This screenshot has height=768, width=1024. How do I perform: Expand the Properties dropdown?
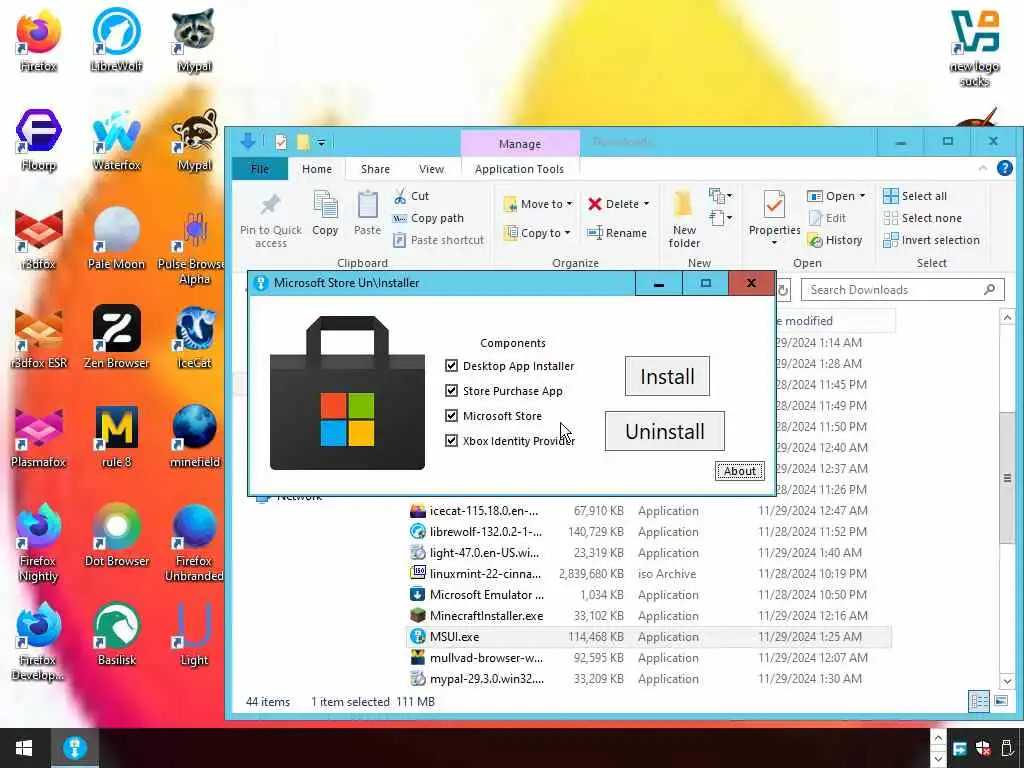pos(775,242)
